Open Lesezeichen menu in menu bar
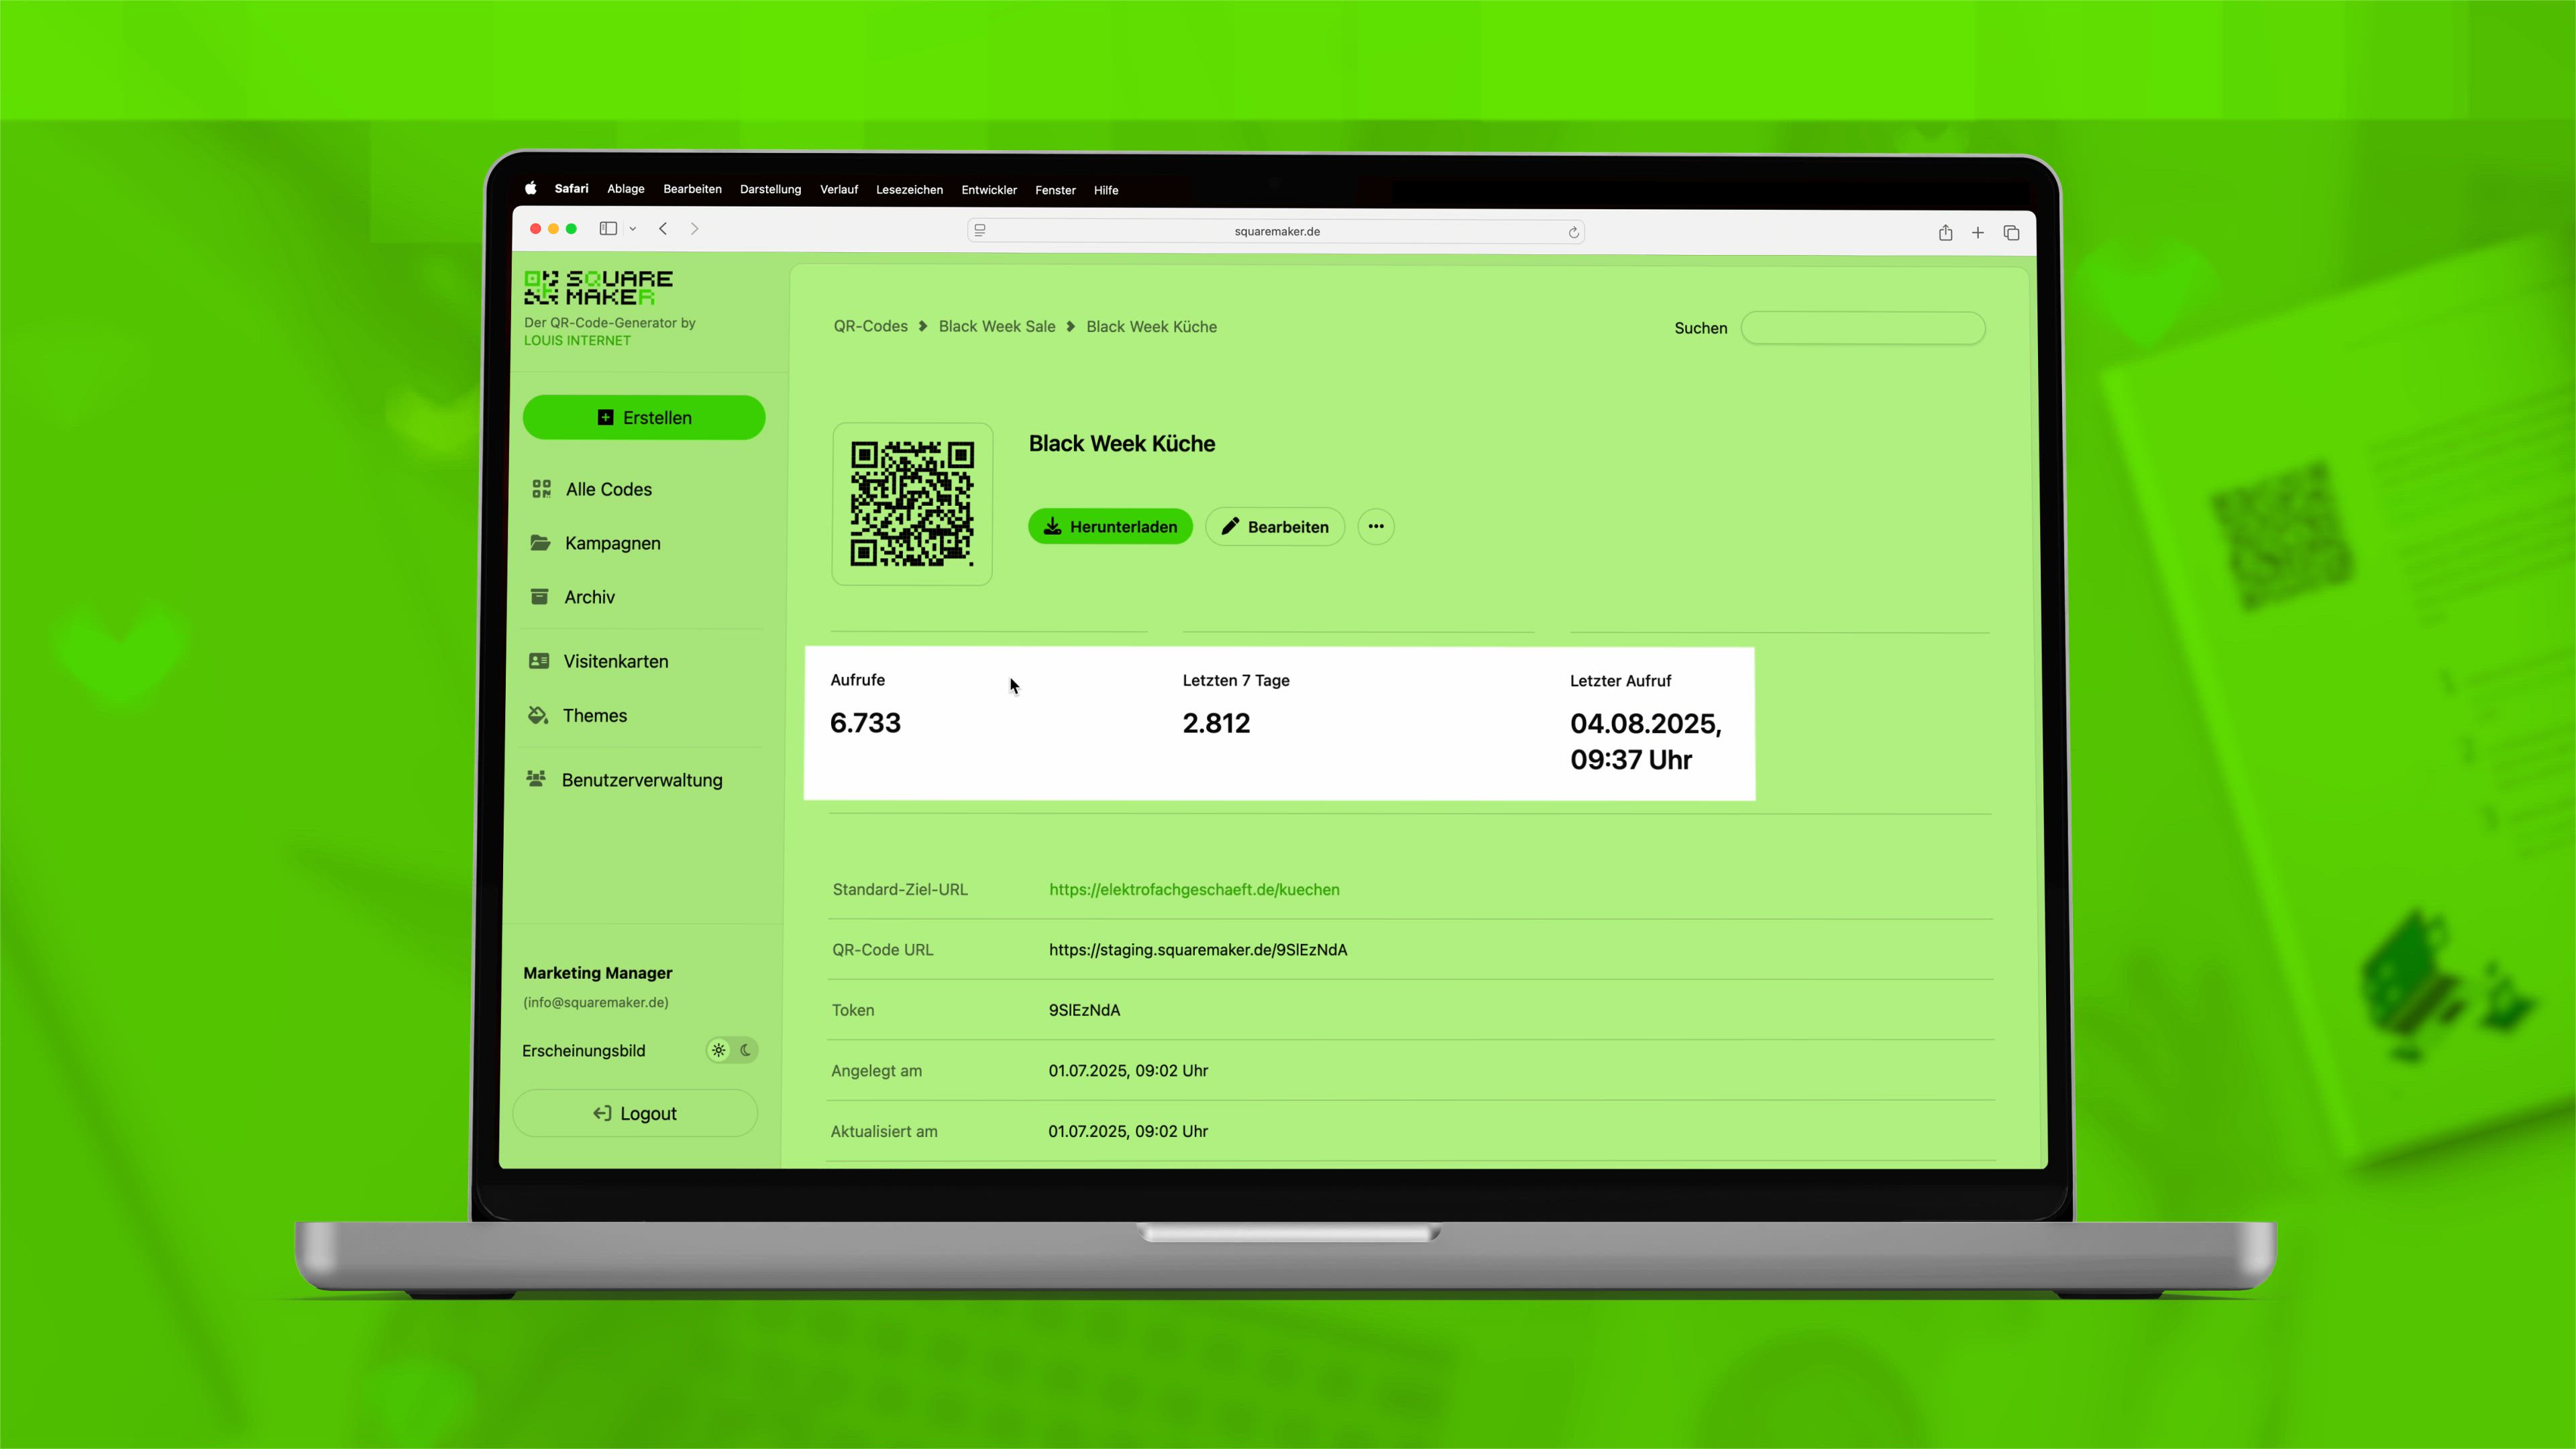The image size is (2576, 1449). click(x=909, y=190)
